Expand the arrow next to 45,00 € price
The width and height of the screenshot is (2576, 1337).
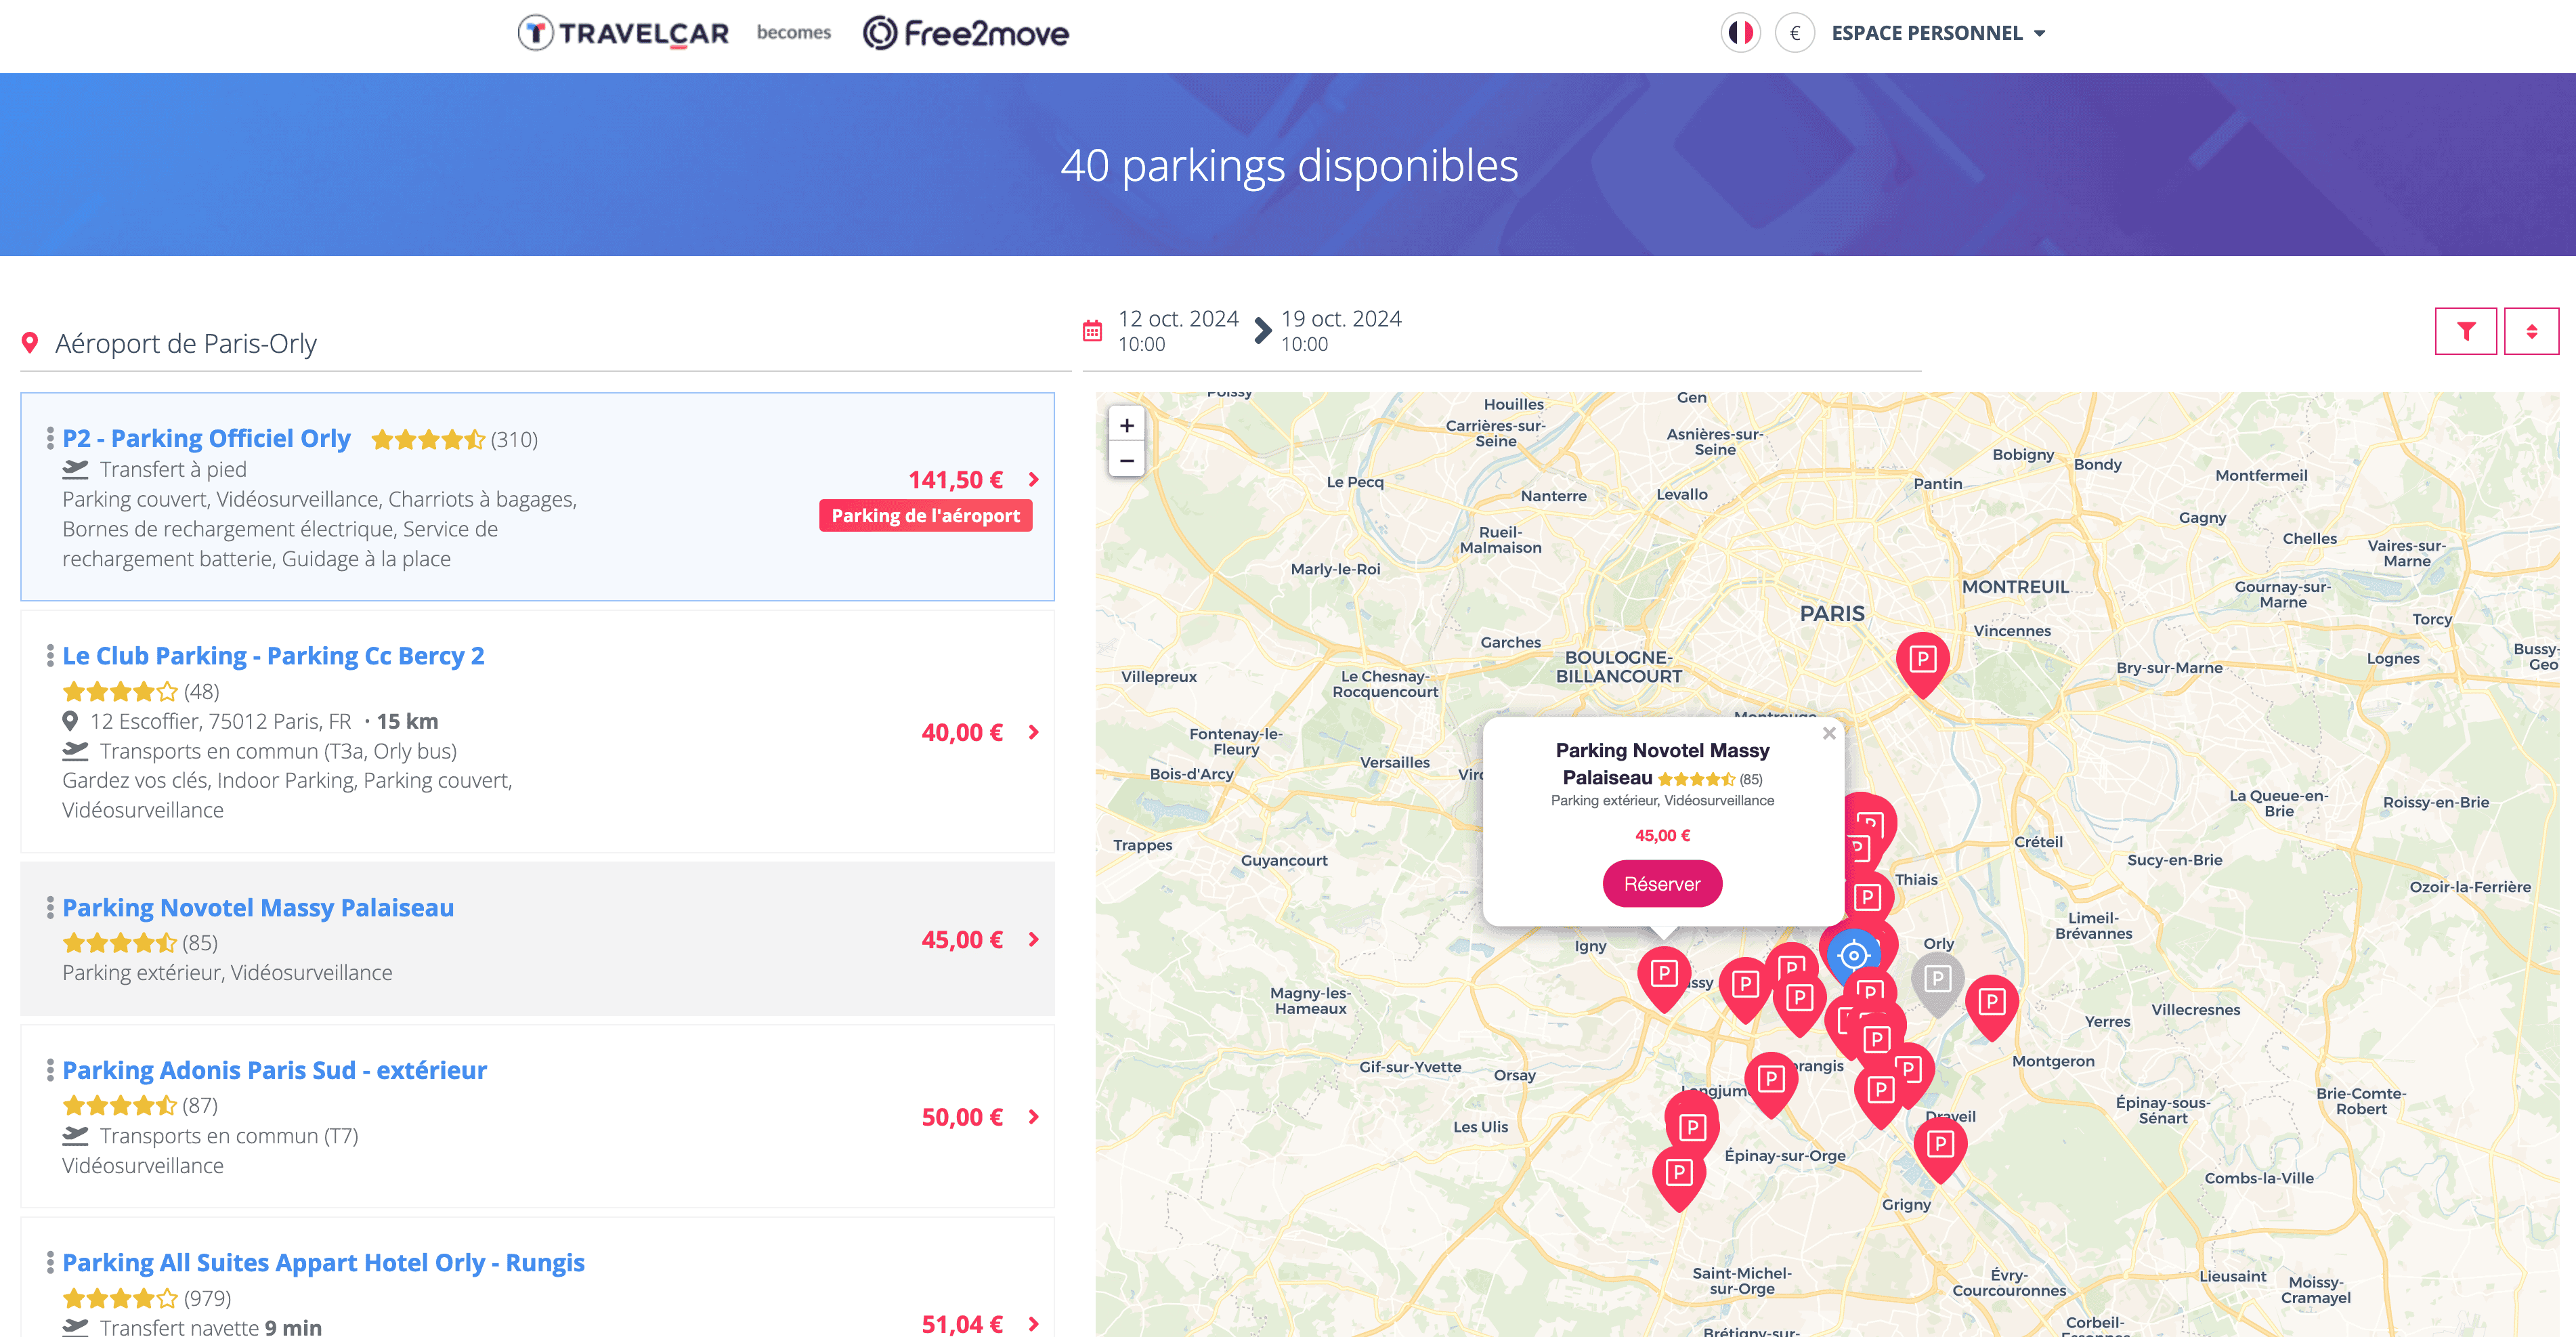point(1034,940)
